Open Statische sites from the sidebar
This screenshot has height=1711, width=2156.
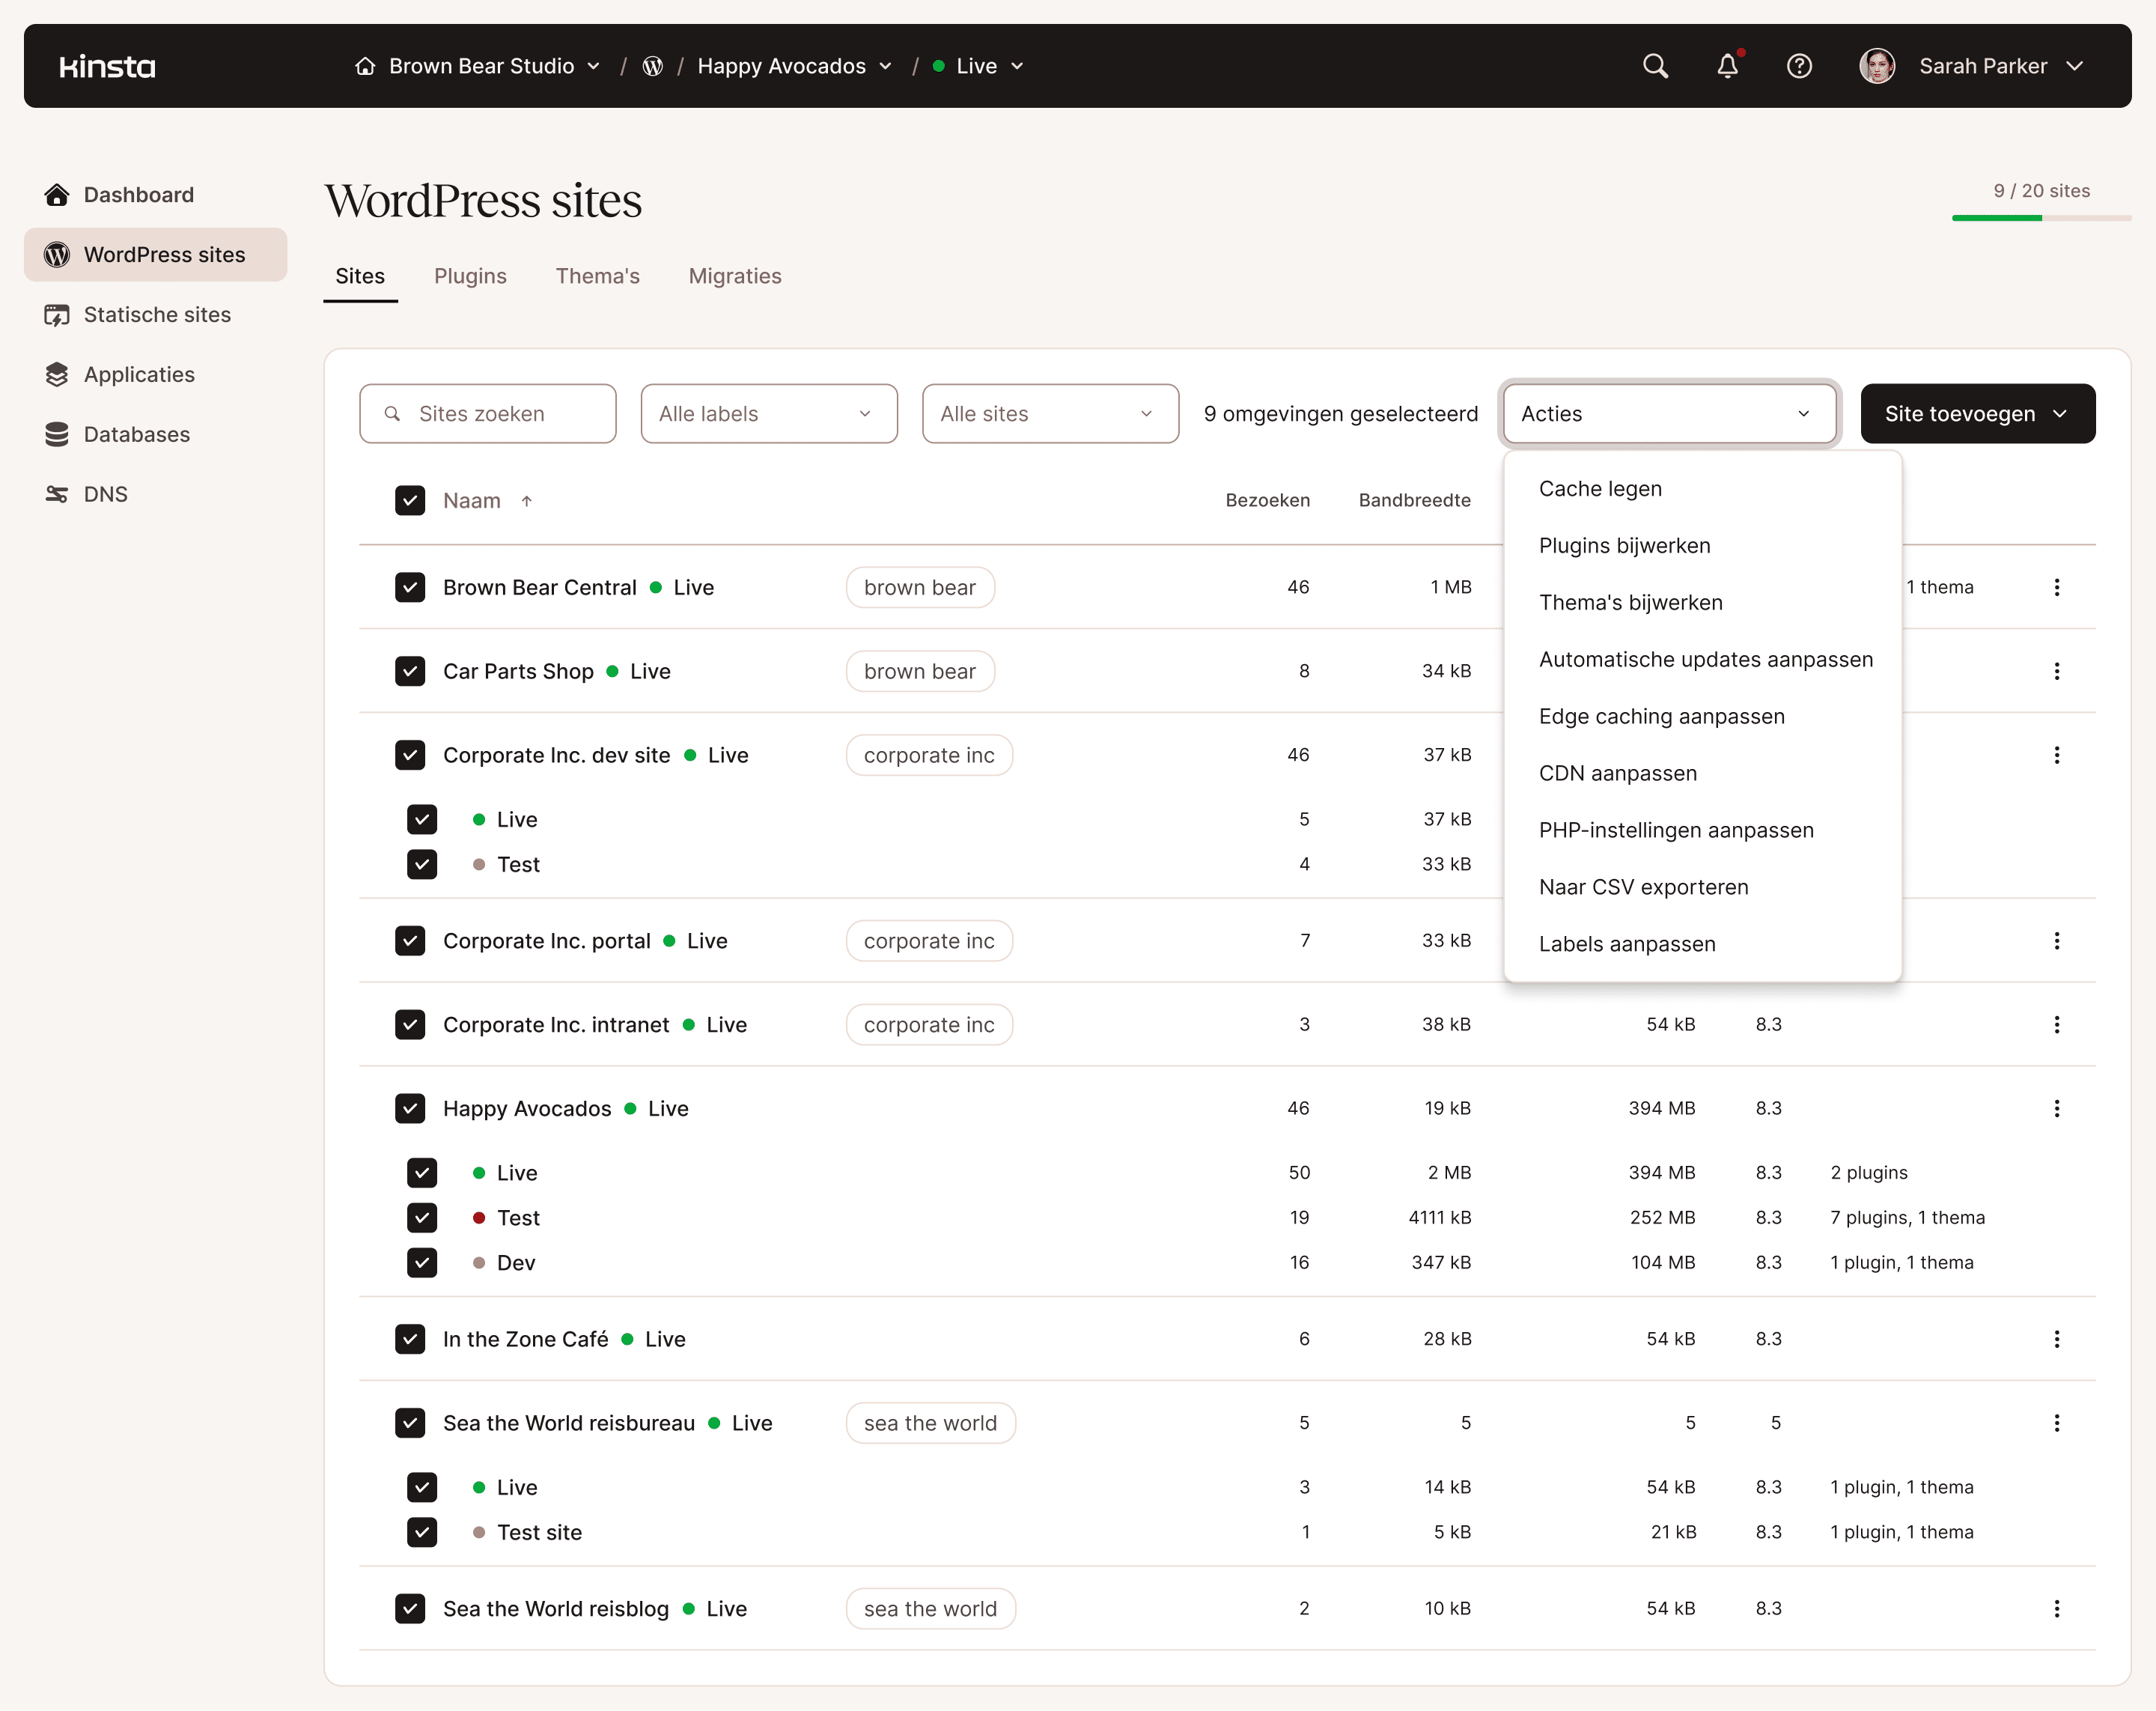[x=57, y=314]
